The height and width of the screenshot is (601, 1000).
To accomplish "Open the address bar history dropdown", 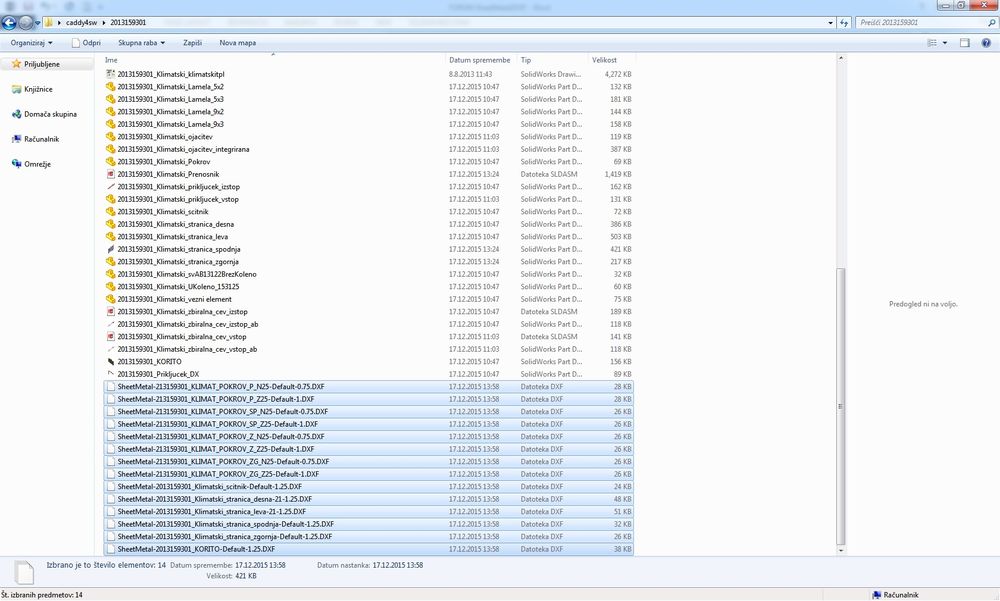I will click(x=830, y=22).
